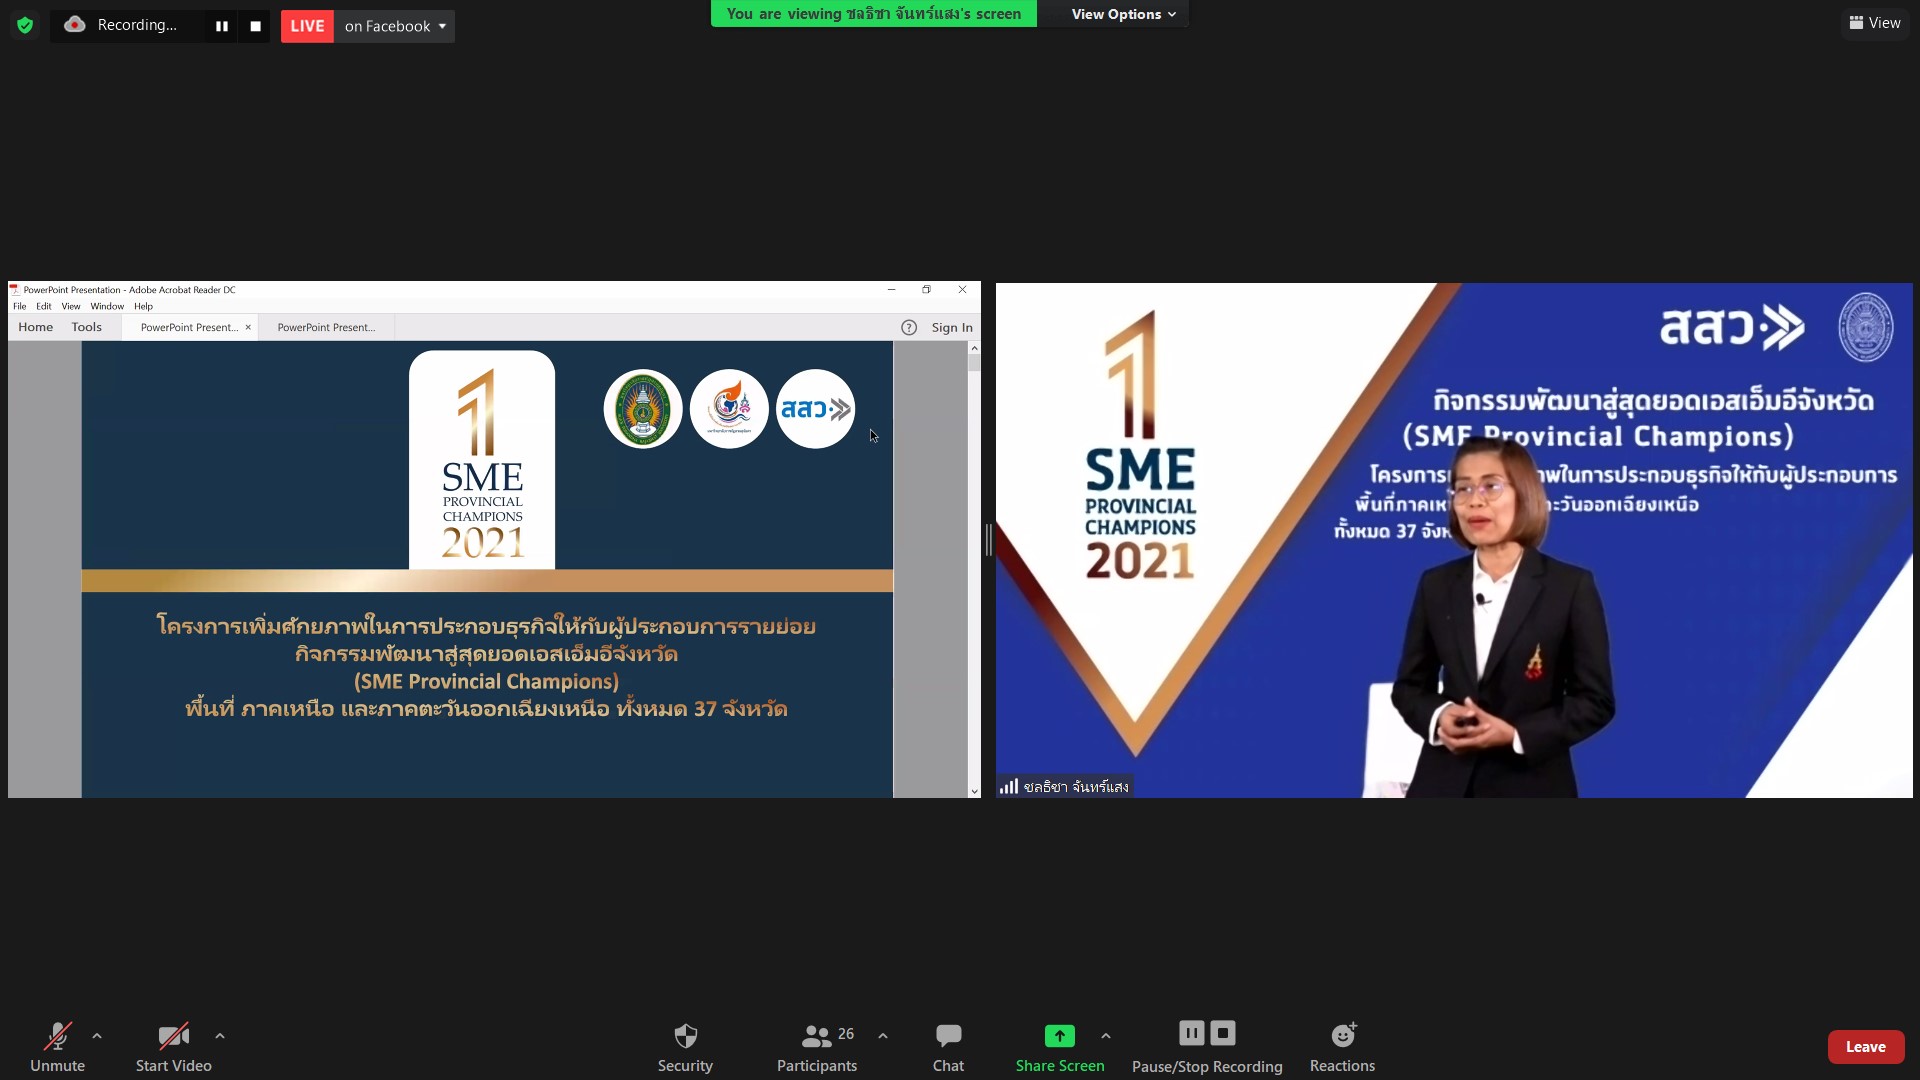Expand arrow beside Share Screen

1105,1036
